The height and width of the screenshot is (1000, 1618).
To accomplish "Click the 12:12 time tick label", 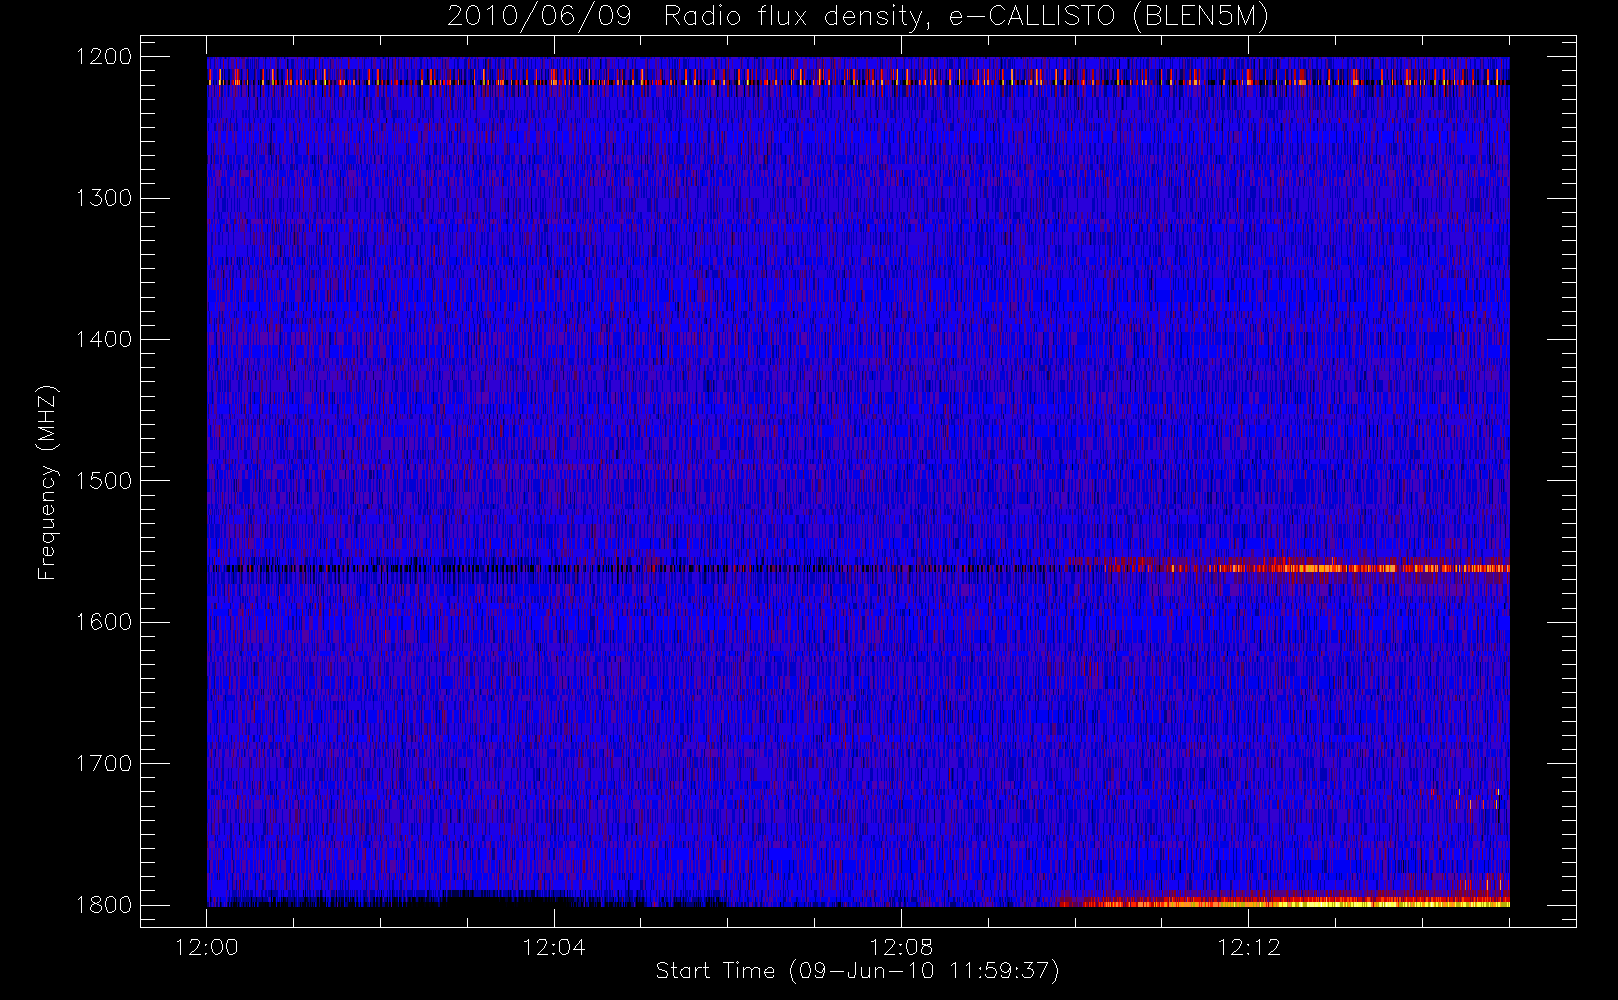I will pos(1248,947).
